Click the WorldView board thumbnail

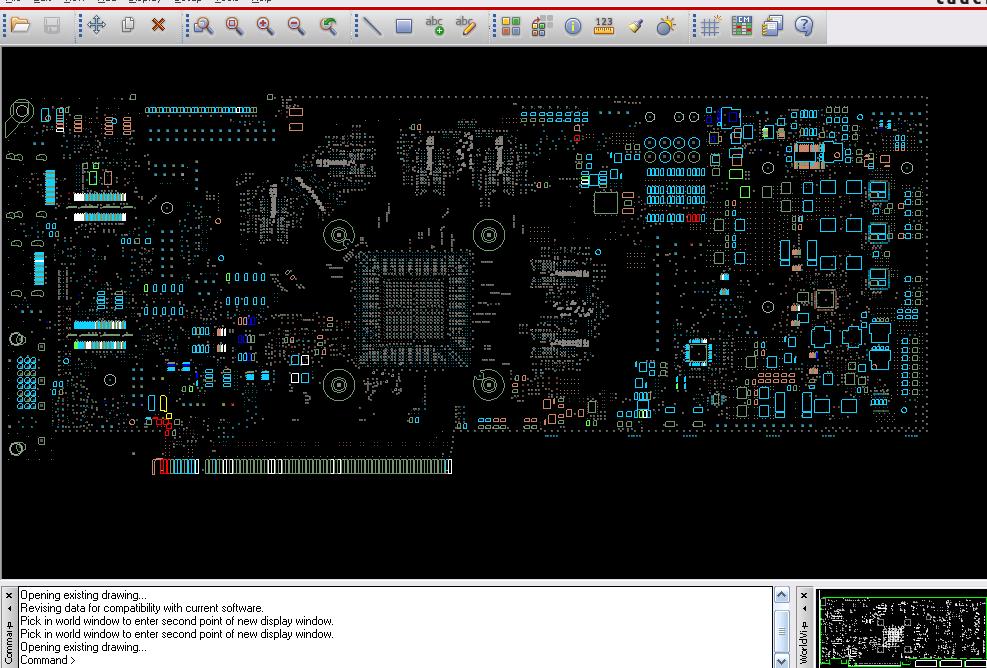click(x=901, y=628)
